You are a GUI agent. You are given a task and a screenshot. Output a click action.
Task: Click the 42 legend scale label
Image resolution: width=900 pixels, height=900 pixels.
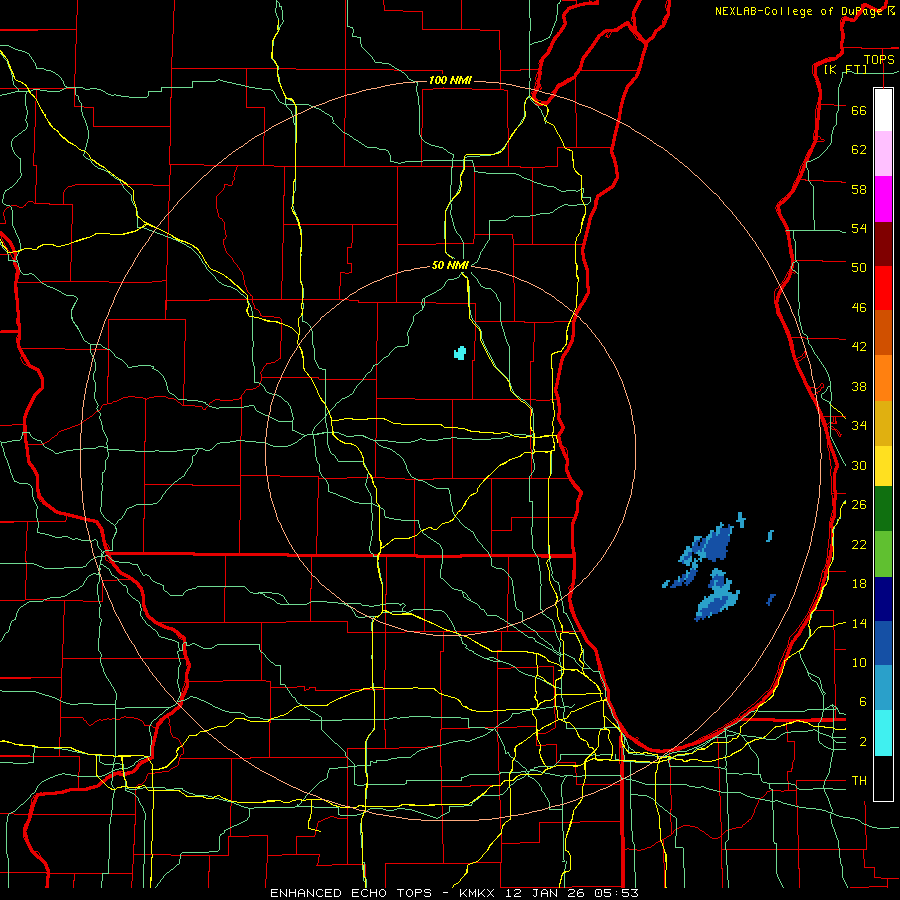click(859, 346)
